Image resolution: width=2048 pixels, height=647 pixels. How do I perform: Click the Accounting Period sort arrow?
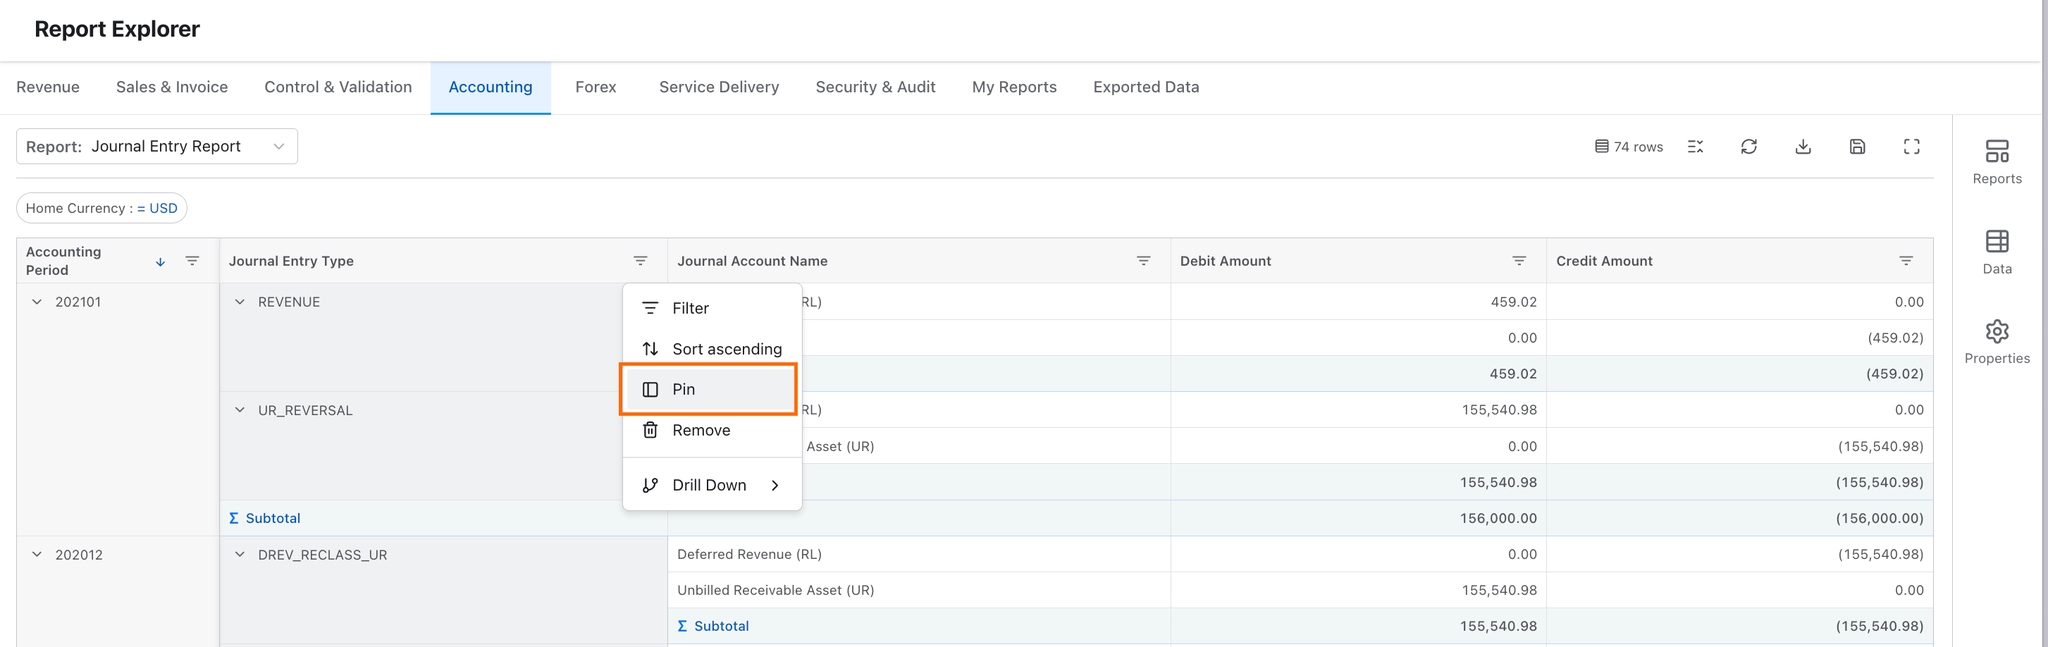click(x=160, y=262)
